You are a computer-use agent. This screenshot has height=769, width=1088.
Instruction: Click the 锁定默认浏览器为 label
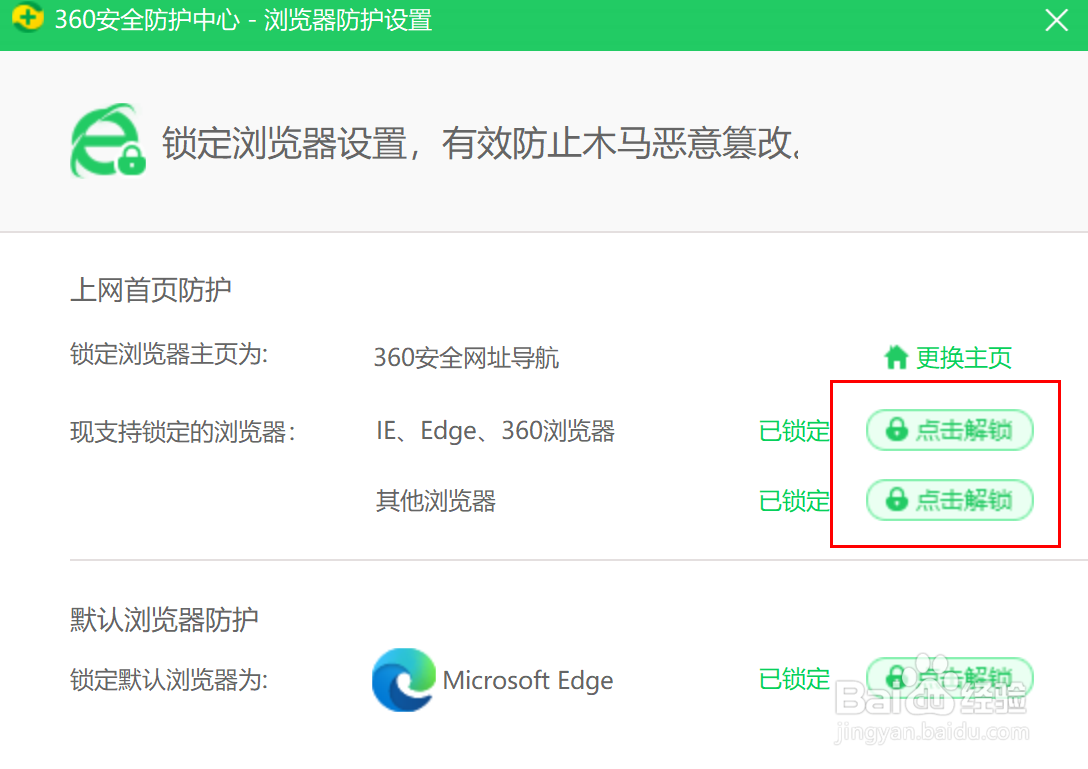pyautogui.click(x=169, y=679)
